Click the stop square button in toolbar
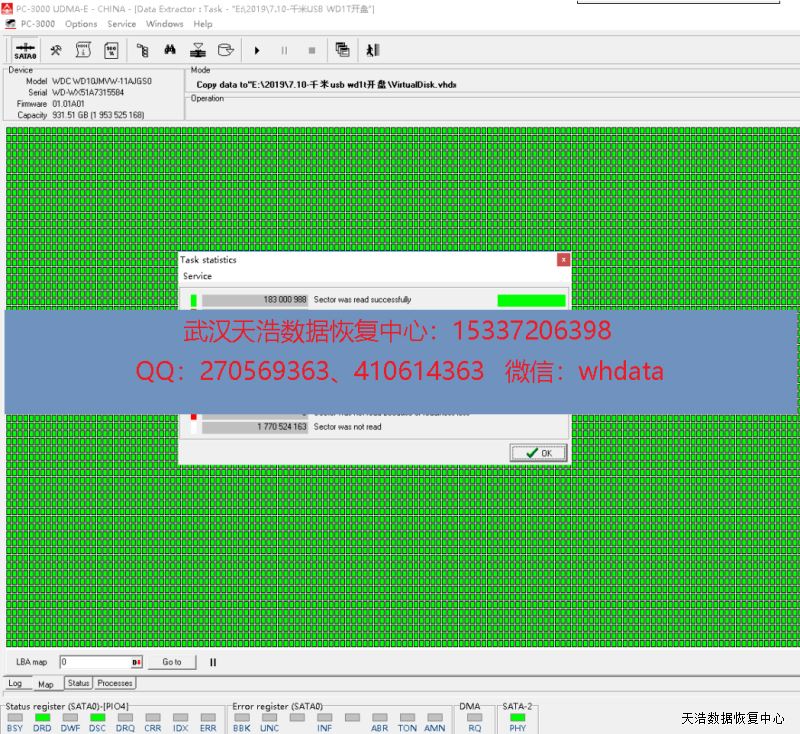Screen dimensions: 800x734 (312, 50)
